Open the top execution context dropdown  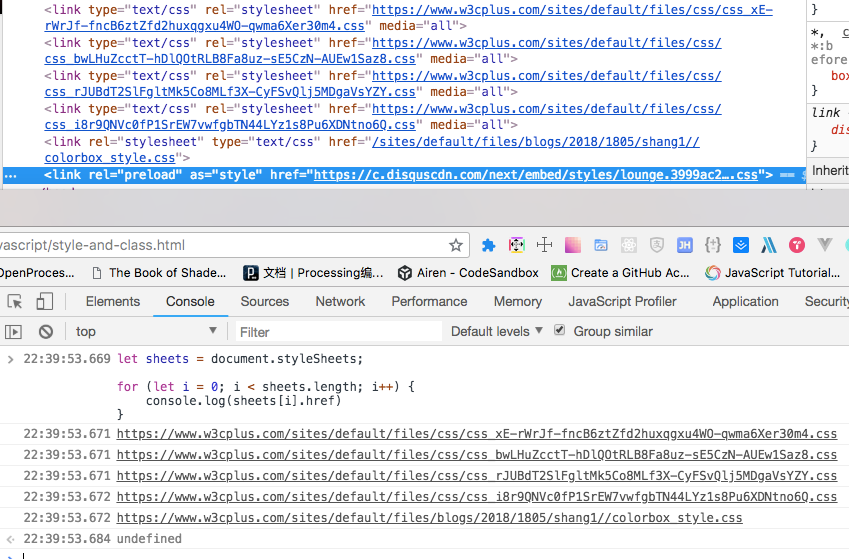pos(146,332)
